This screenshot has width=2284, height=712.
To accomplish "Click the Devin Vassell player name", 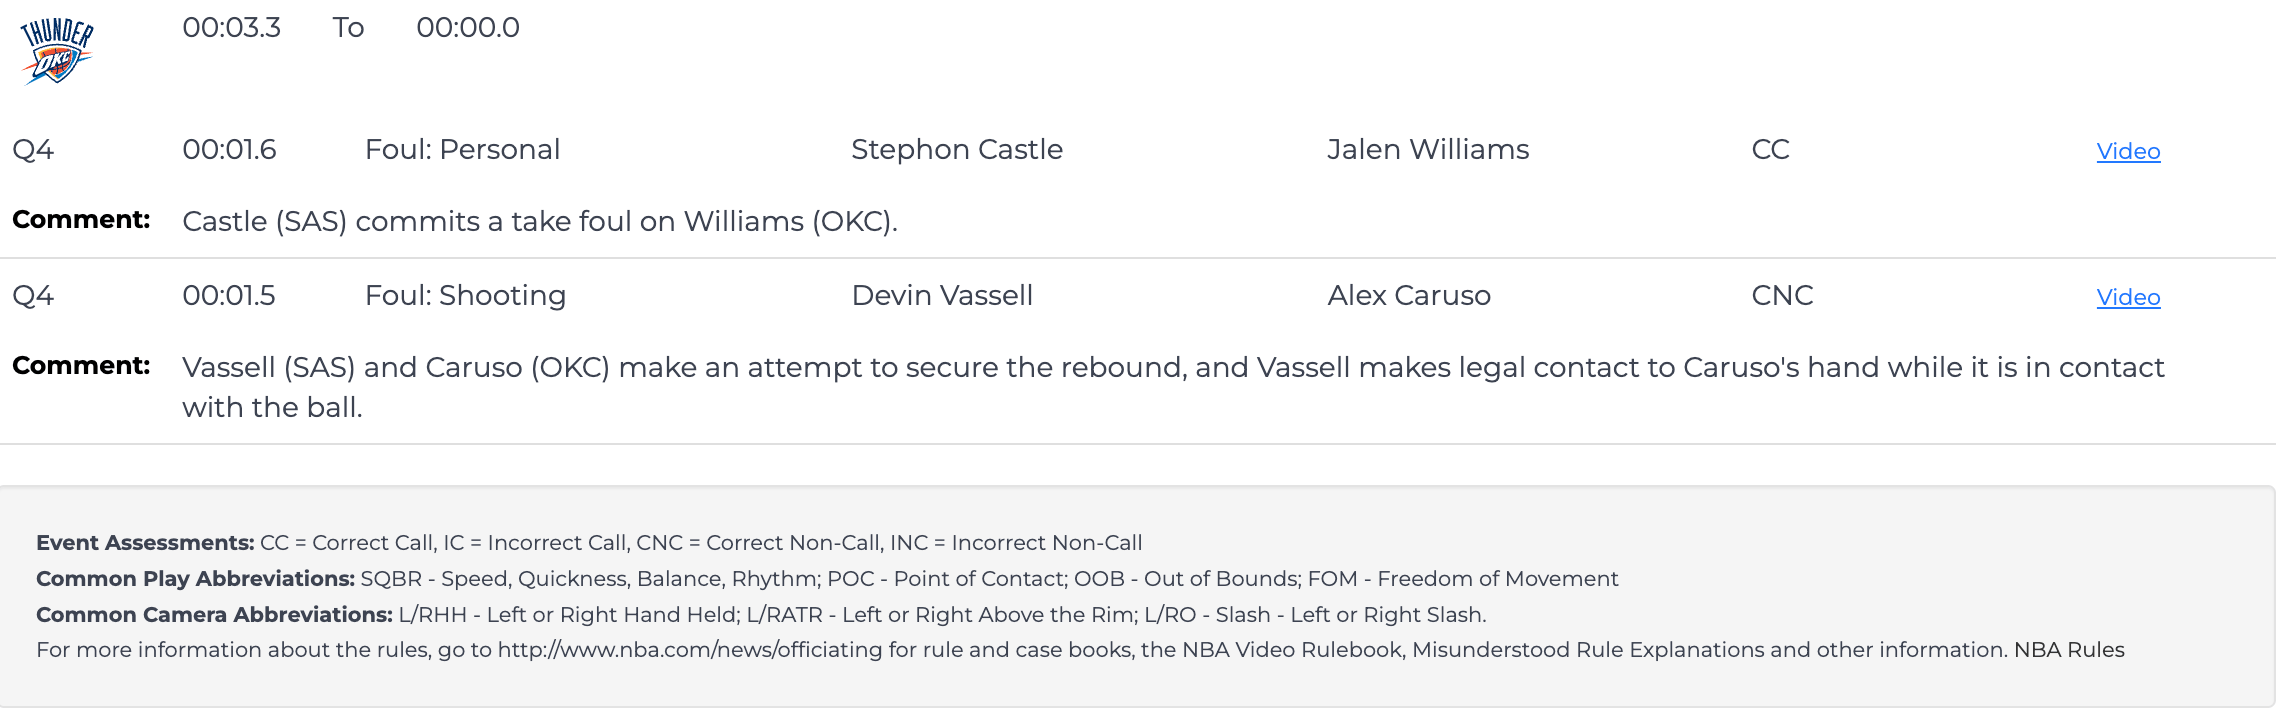I will coord(941,295).
